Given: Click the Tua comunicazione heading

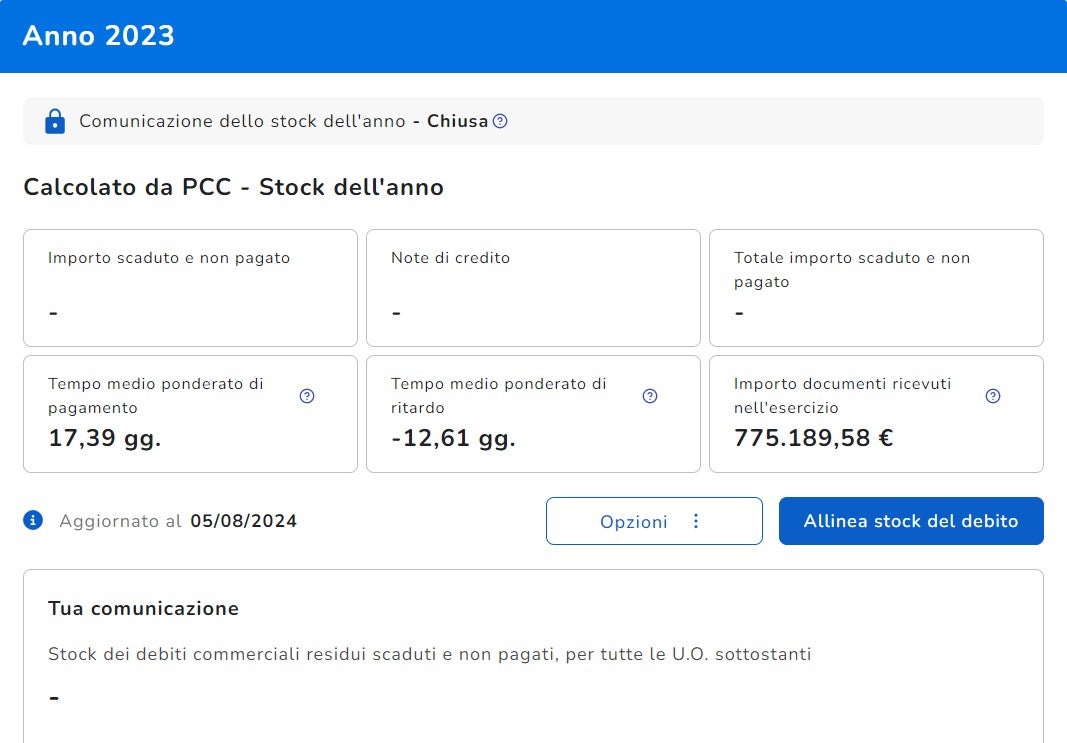Looking at the screenshot, I should 143,608.
